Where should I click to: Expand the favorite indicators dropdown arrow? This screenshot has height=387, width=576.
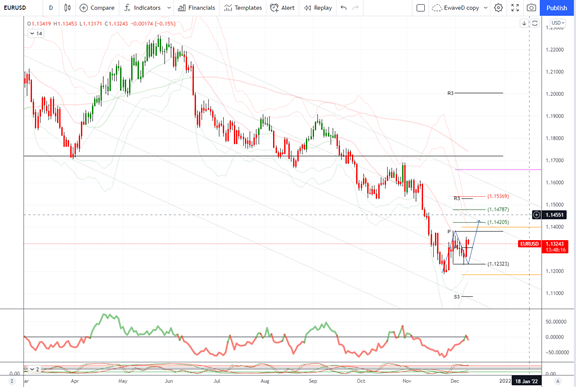[x=169, y=8]
